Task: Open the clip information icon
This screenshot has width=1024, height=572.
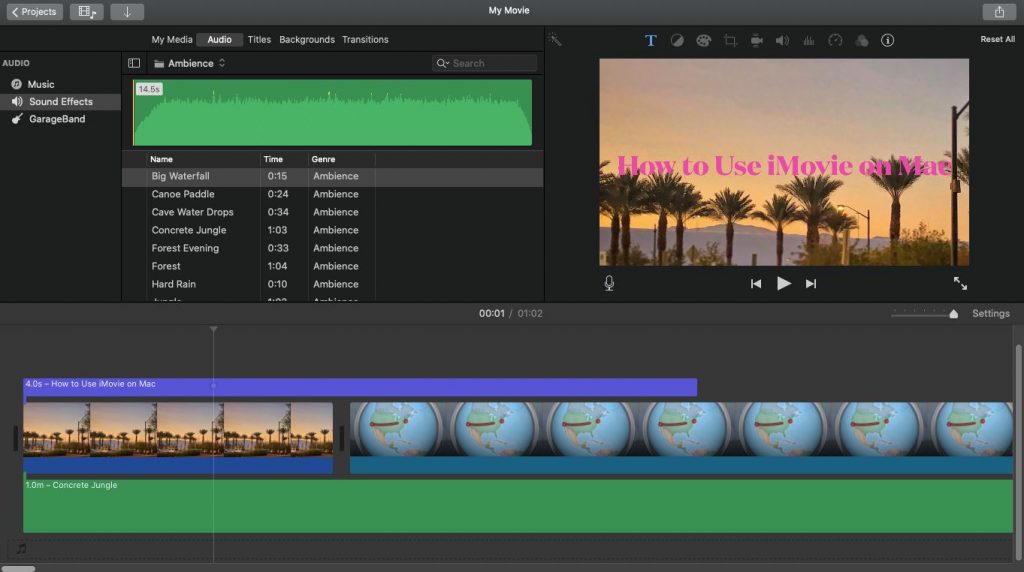Action: coord(888,40)
